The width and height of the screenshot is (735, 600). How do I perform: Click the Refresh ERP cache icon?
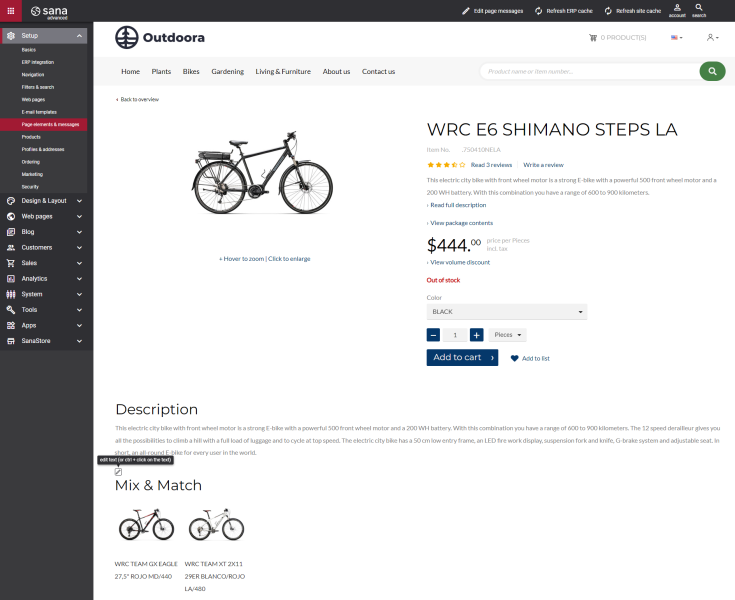pos(540,10)
